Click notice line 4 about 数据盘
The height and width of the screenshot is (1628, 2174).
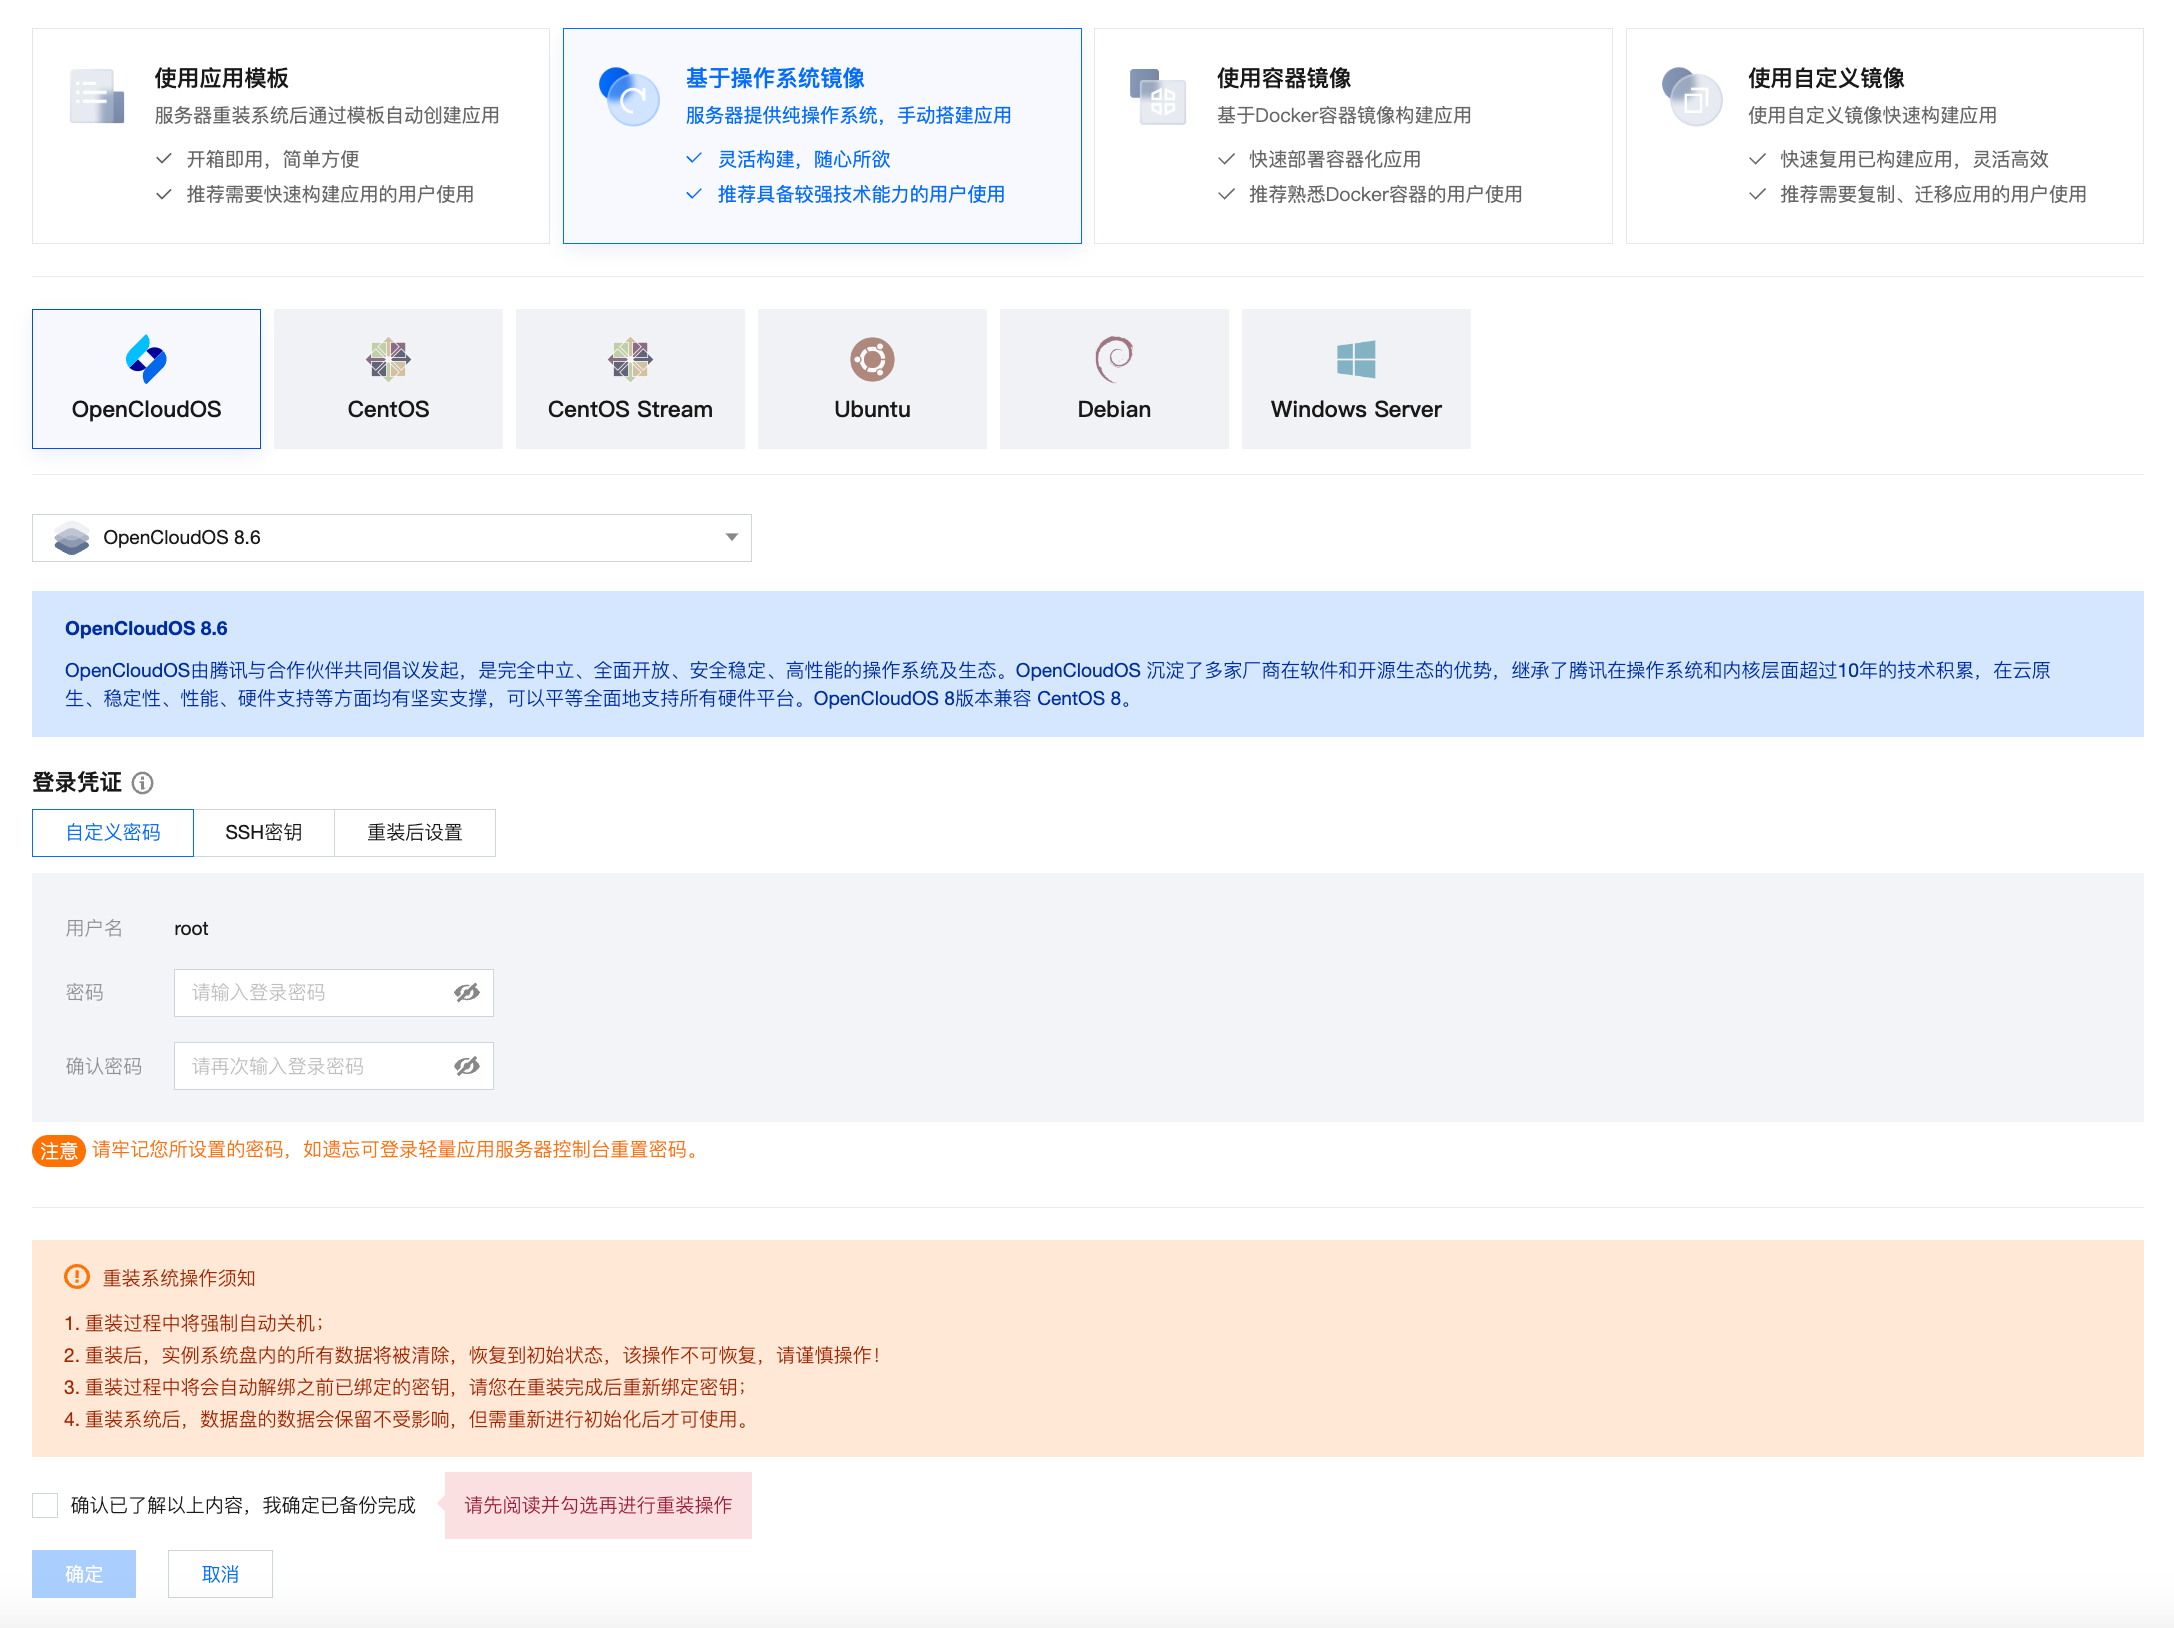(408, 1419)
